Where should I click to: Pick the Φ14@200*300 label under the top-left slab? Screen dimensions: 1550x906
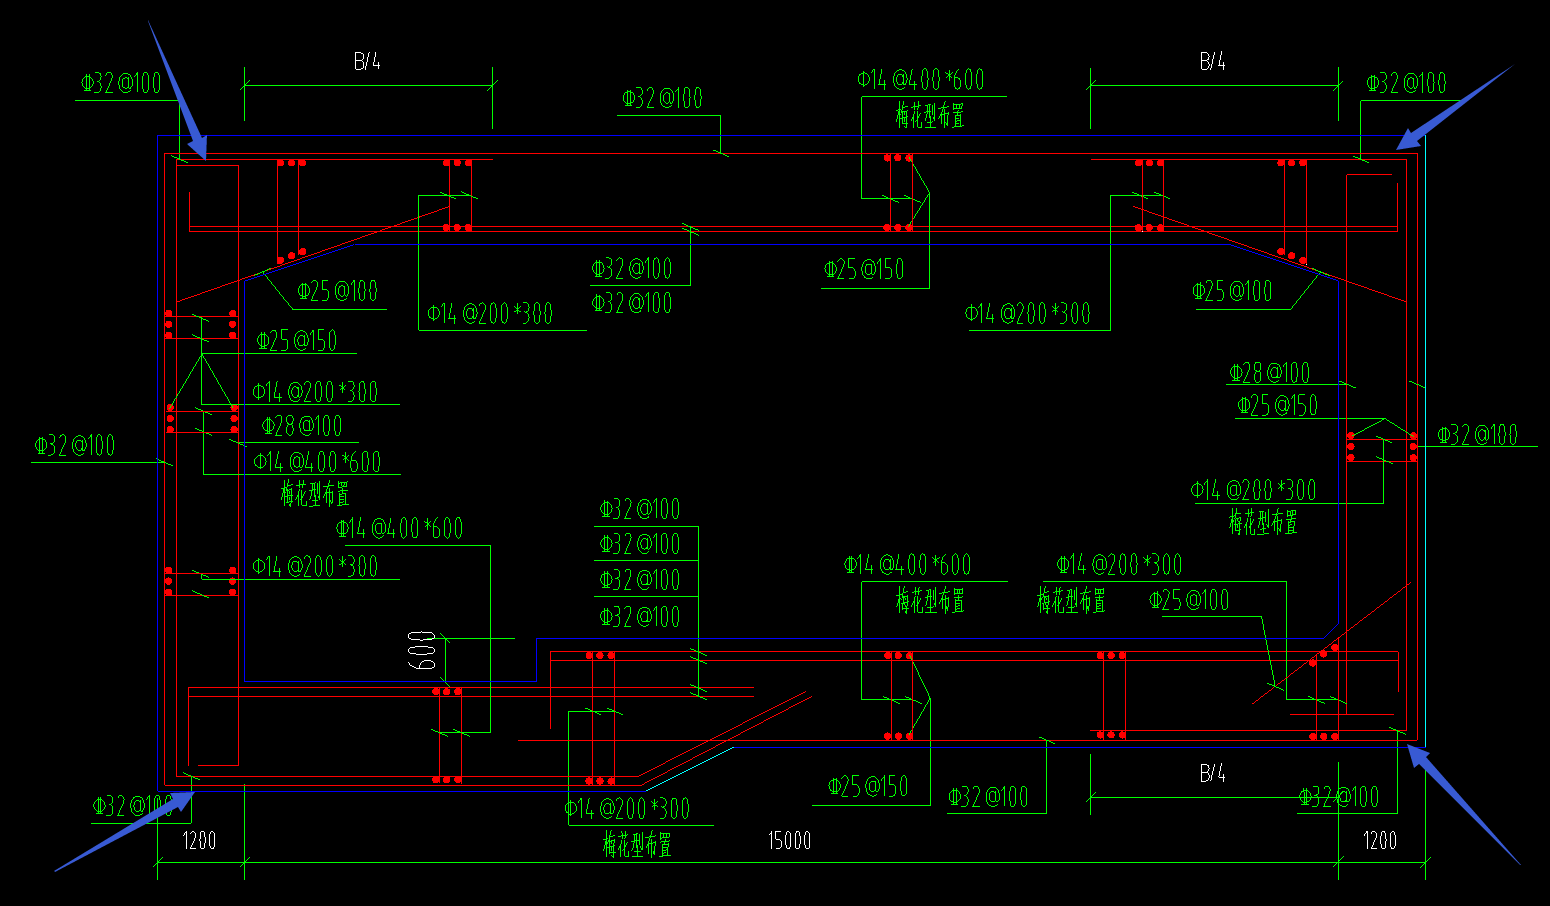click(490, 314)
